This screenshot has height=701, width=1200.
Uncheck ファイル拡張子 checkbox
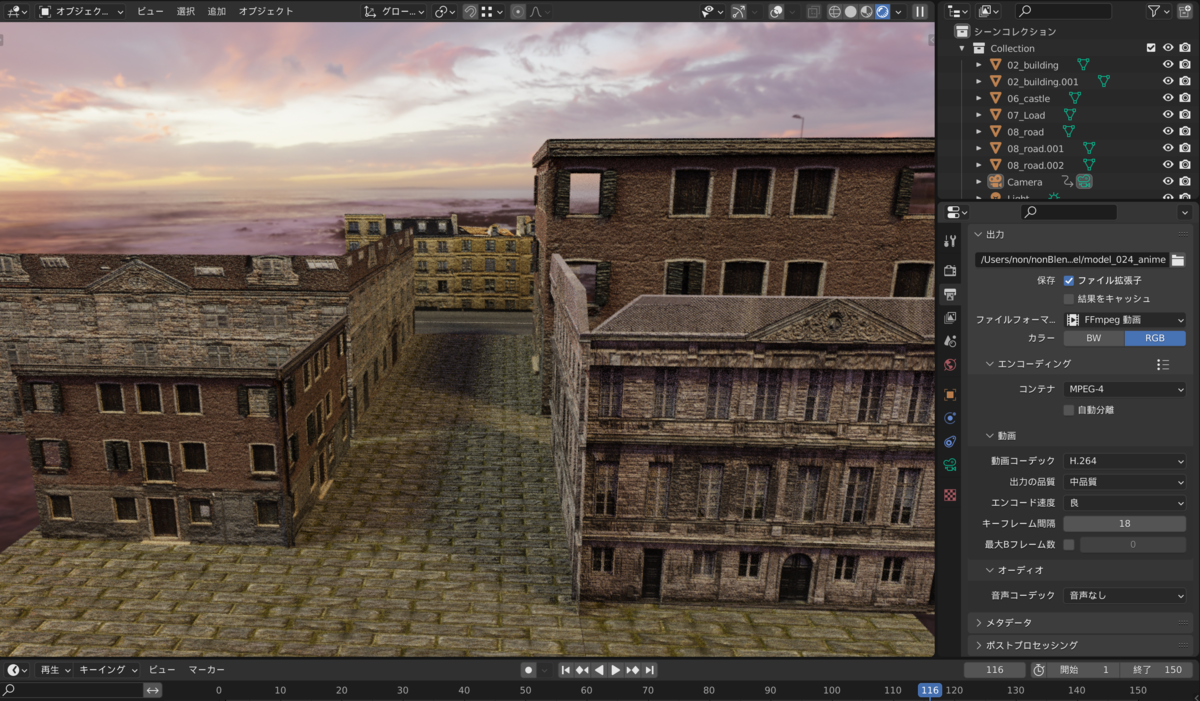(1069, 281)
